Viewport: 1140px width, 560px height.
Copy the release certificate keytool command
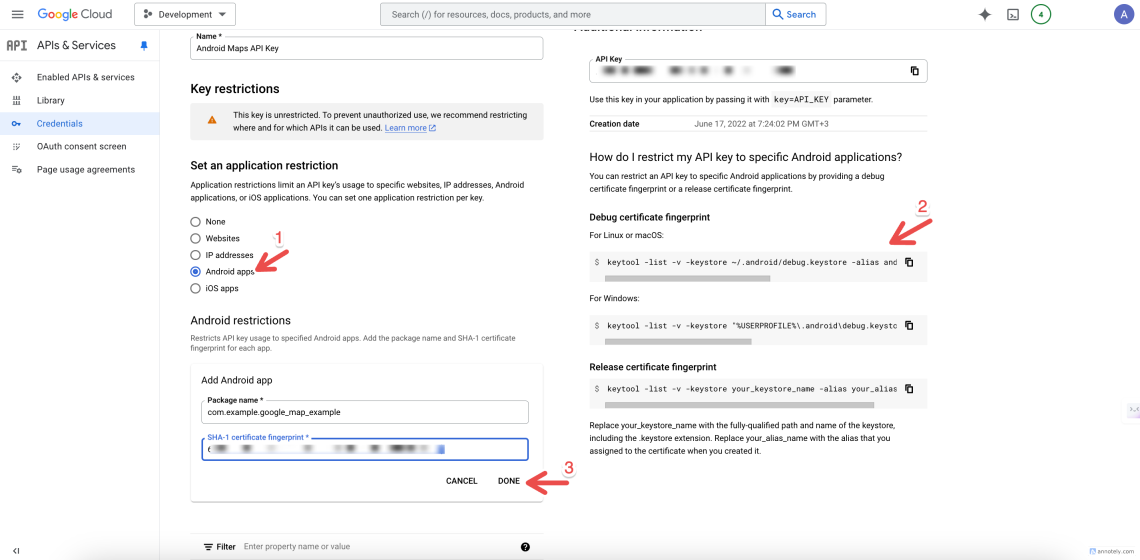point(909,388)
